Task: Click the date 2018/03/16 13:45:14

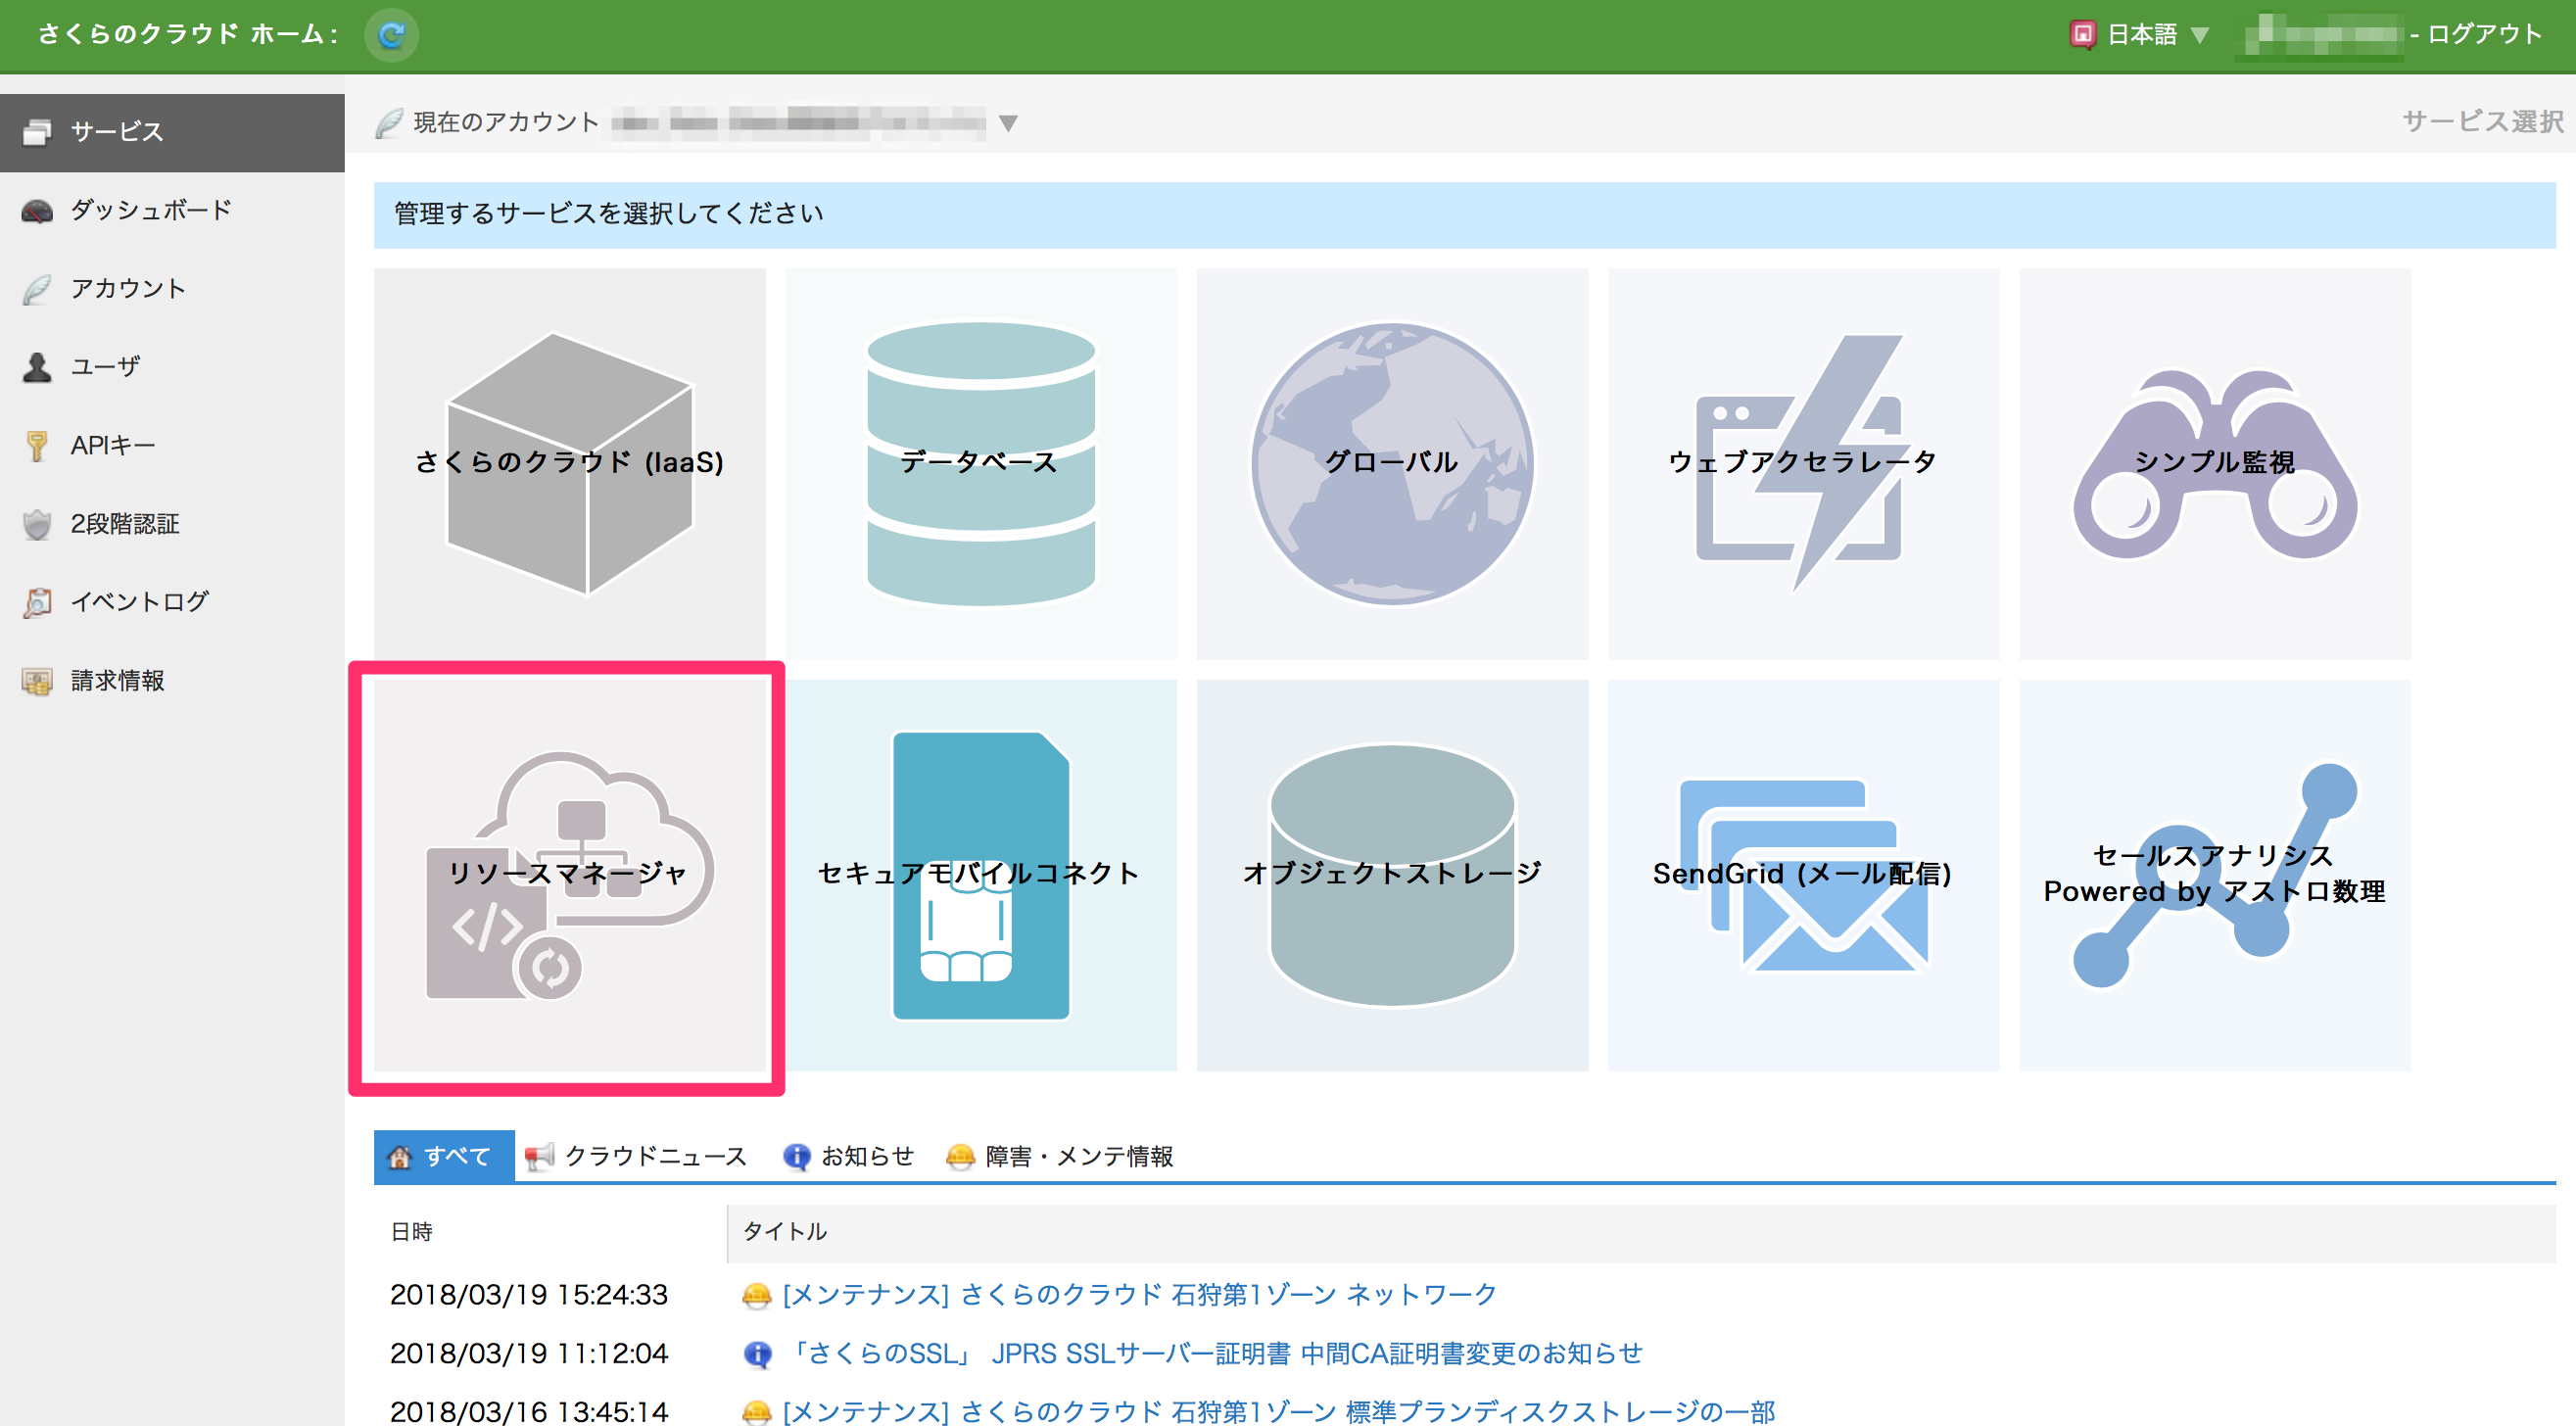Action: pos(529,1411)
